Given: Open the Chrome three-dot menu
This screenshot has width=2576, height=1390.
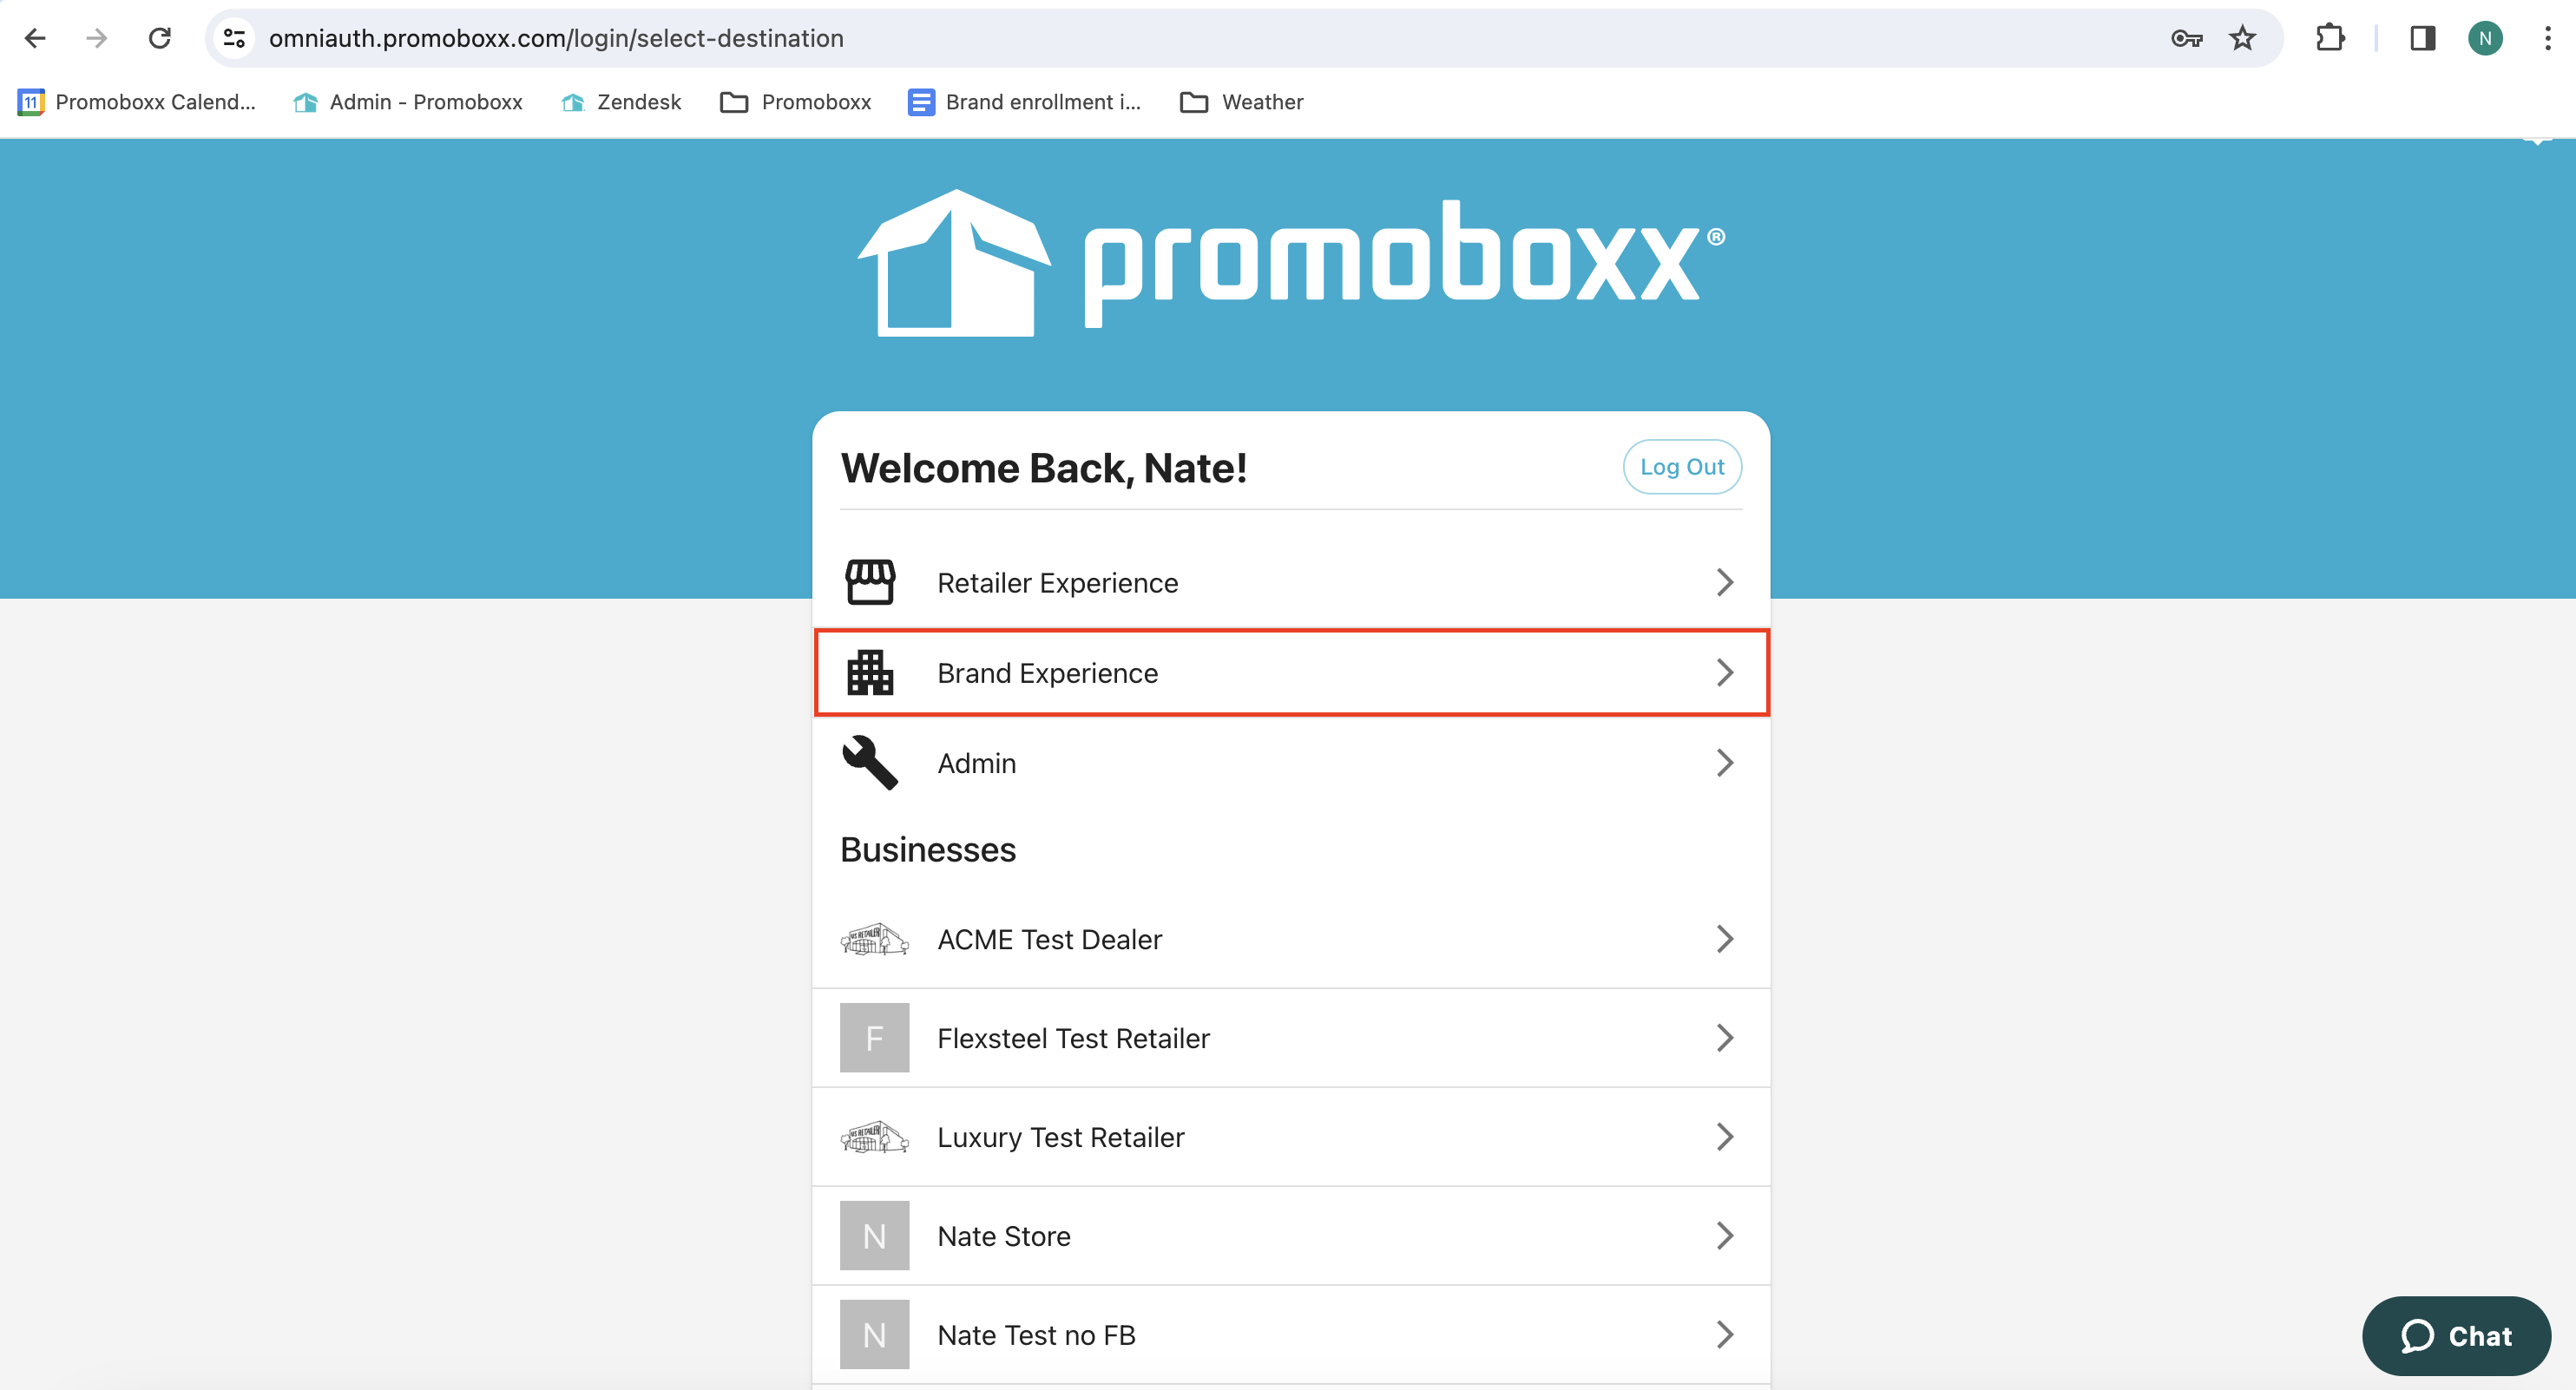Looking at the screenshot, I should 2547,38.
